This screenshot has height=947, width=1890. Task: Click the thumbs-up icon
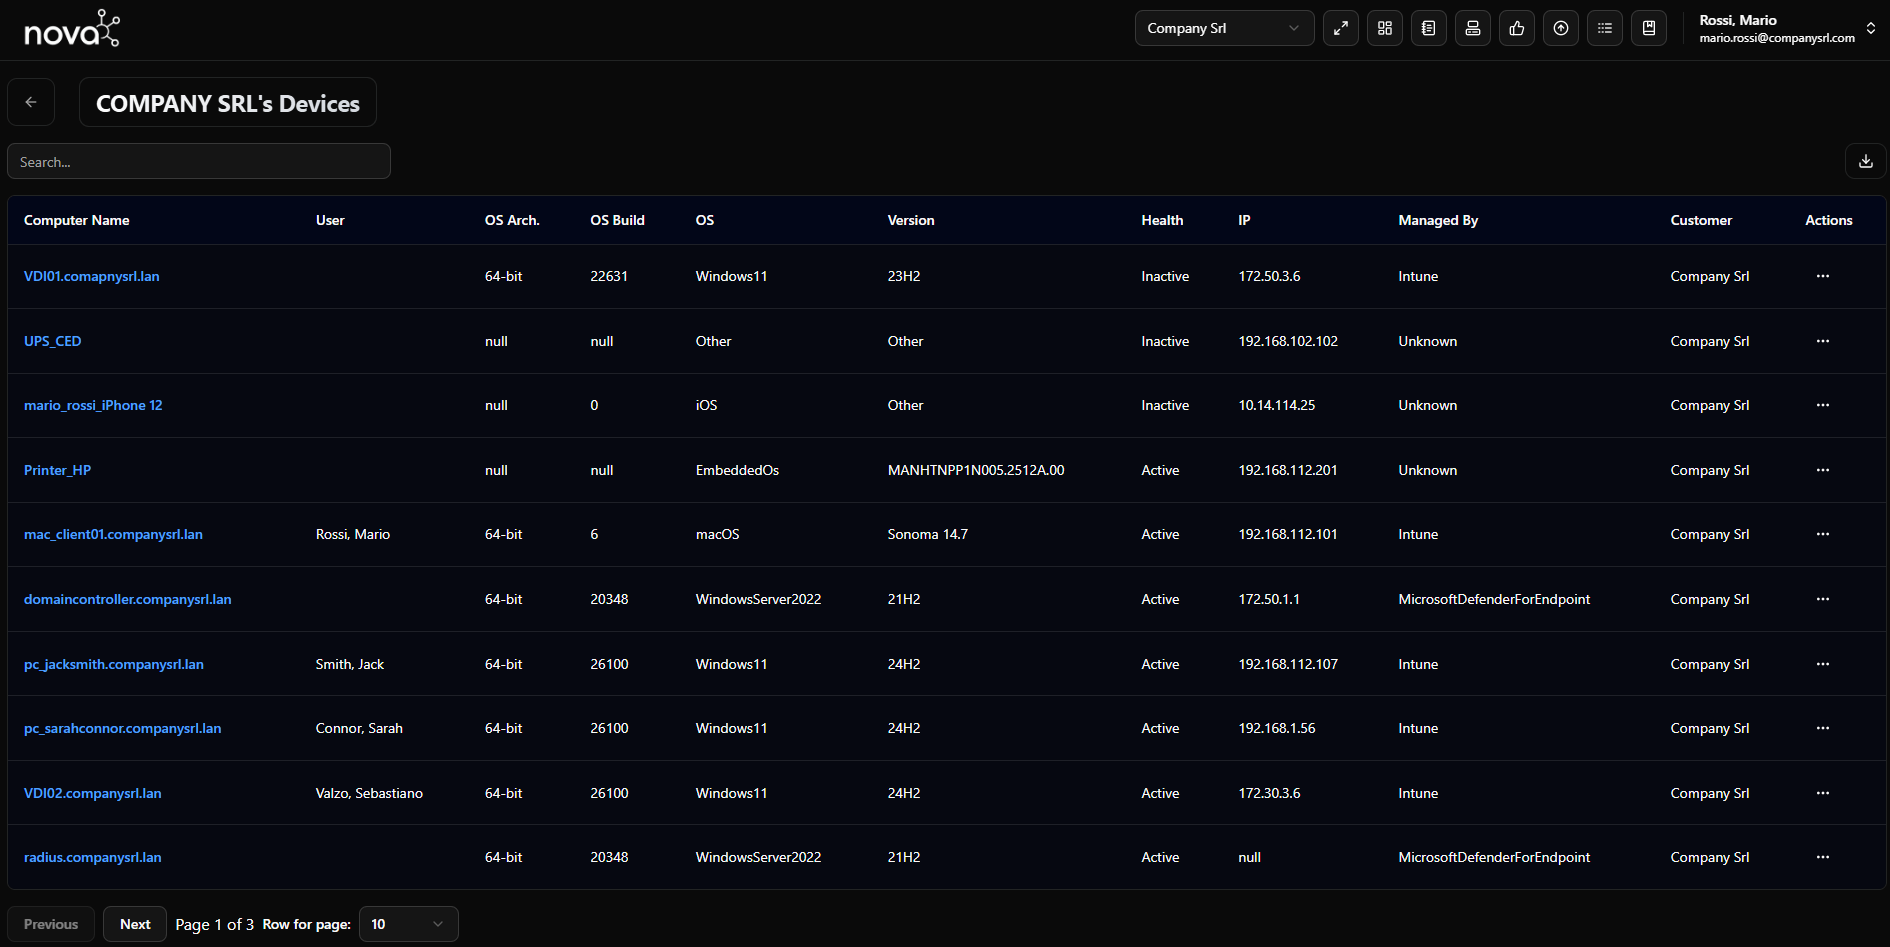click(1516, 28)
